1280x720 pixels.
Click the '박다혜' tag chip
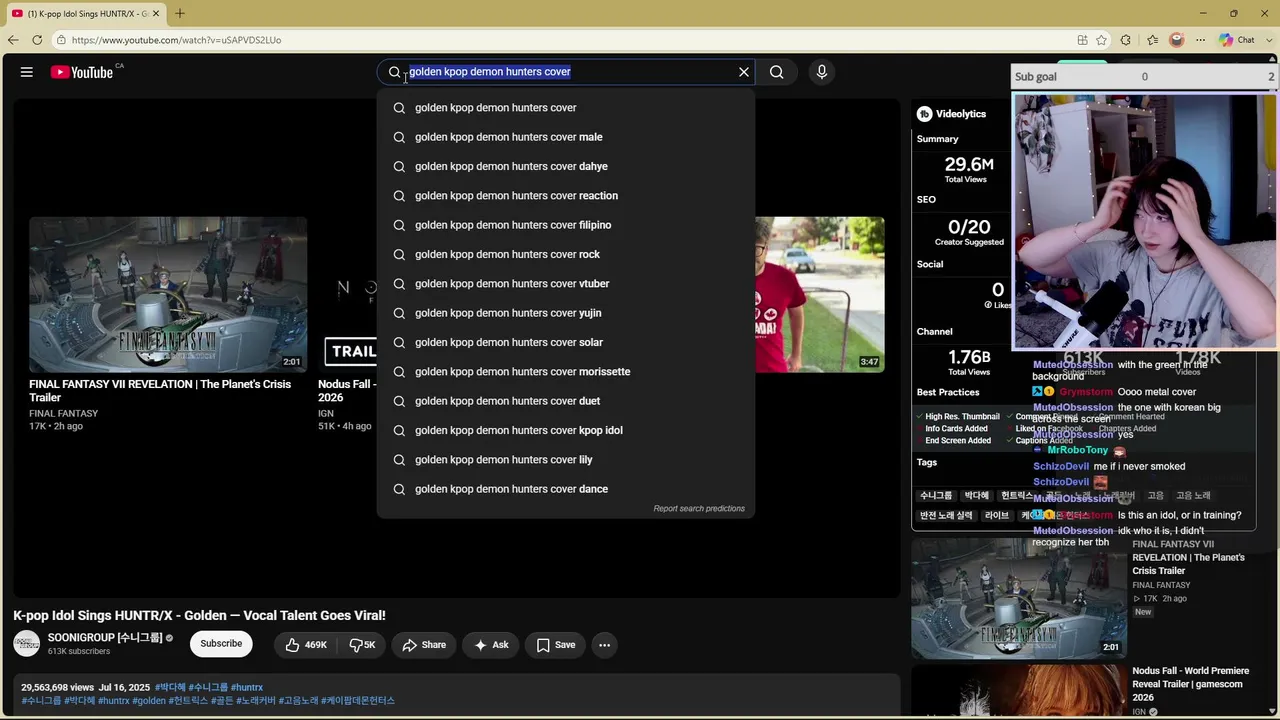coord(976,495)
